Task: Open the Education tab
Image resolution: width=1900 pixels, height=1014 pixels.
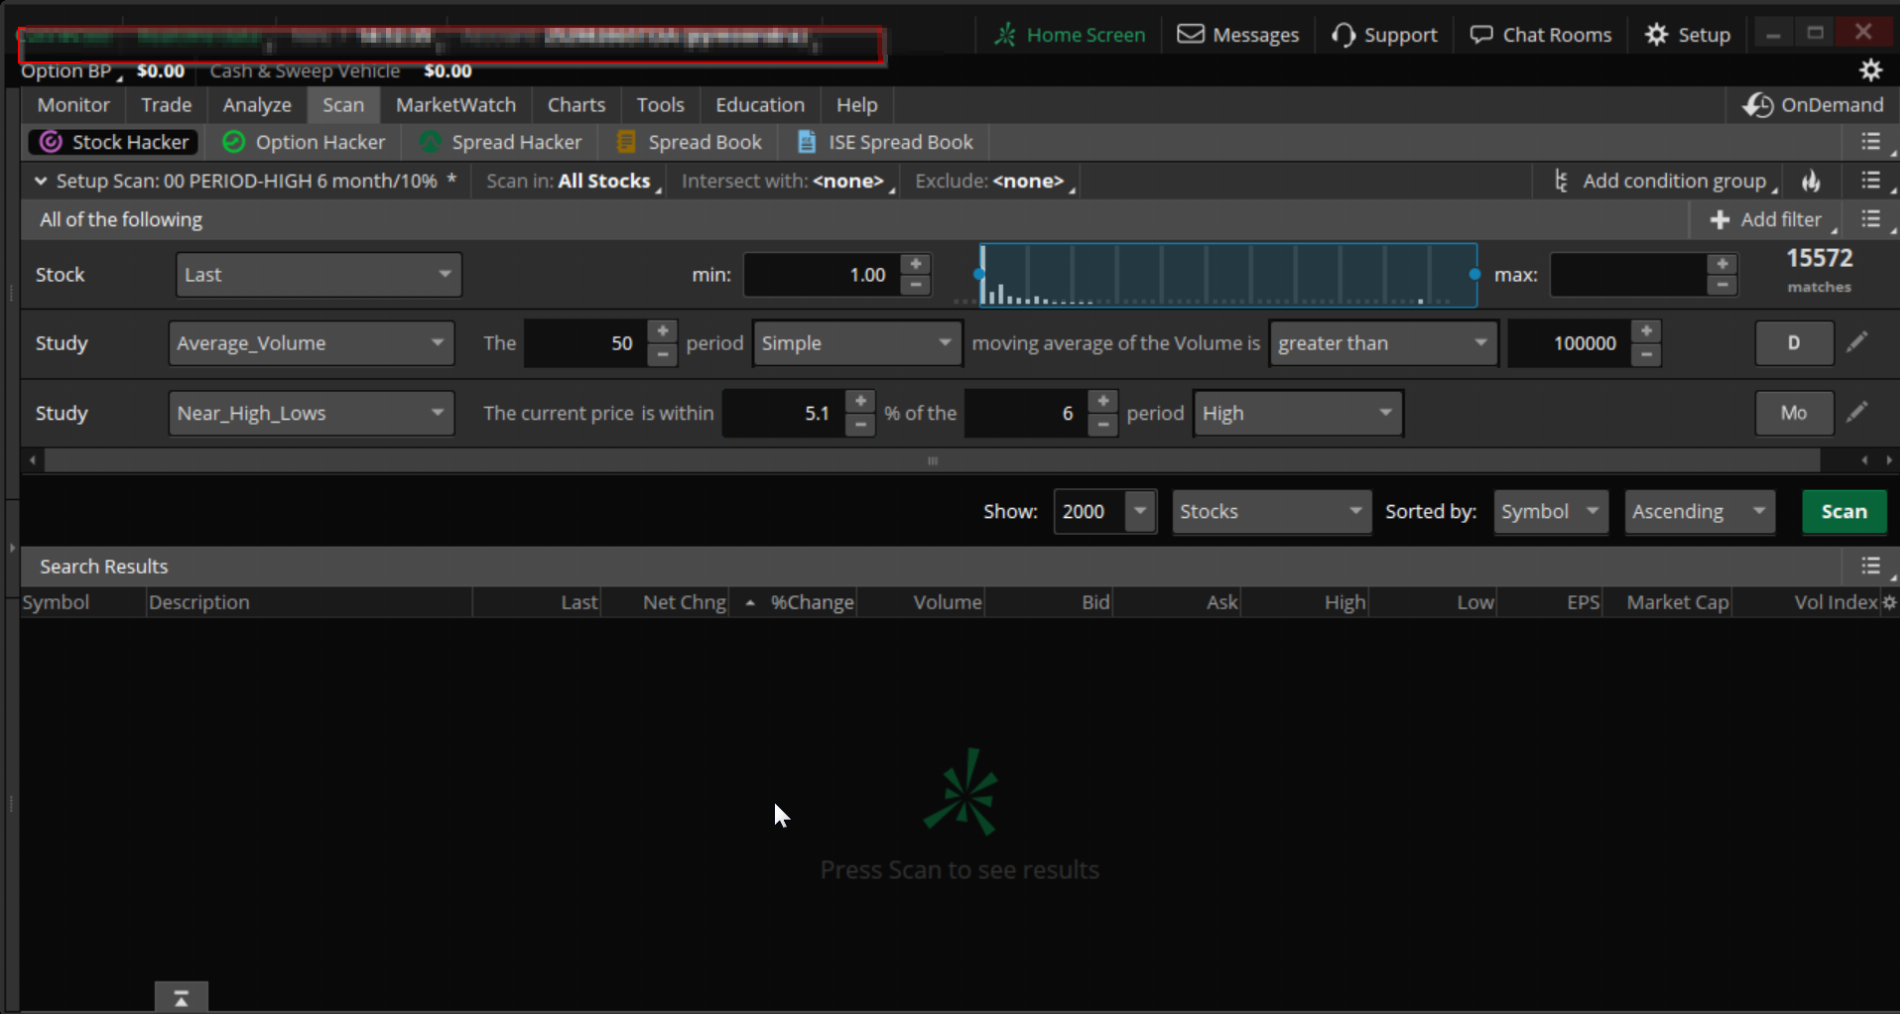Action: pos(760,105)
